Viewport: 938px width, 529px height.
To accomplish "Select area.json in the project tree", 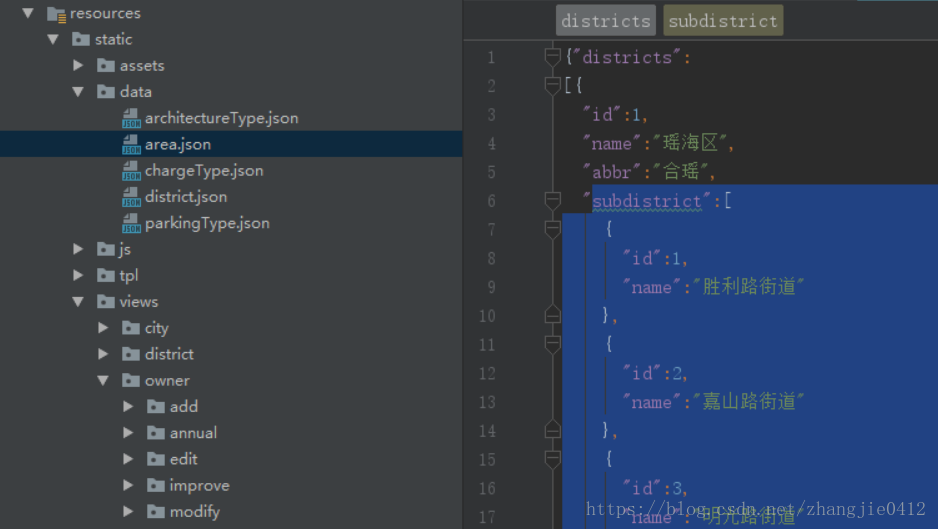I will coord(178,144).
